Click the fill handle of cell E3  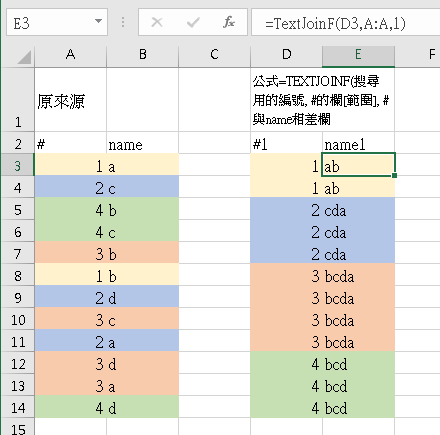click(394, 175)
